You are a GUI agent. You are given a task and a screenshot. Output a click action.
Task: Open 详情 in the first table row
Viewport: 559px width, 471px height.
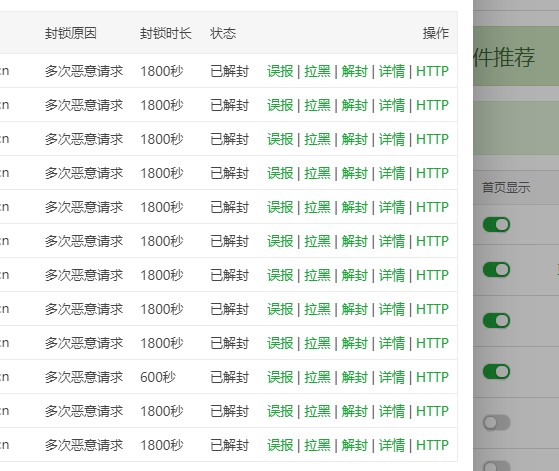[x=392, y=71]
